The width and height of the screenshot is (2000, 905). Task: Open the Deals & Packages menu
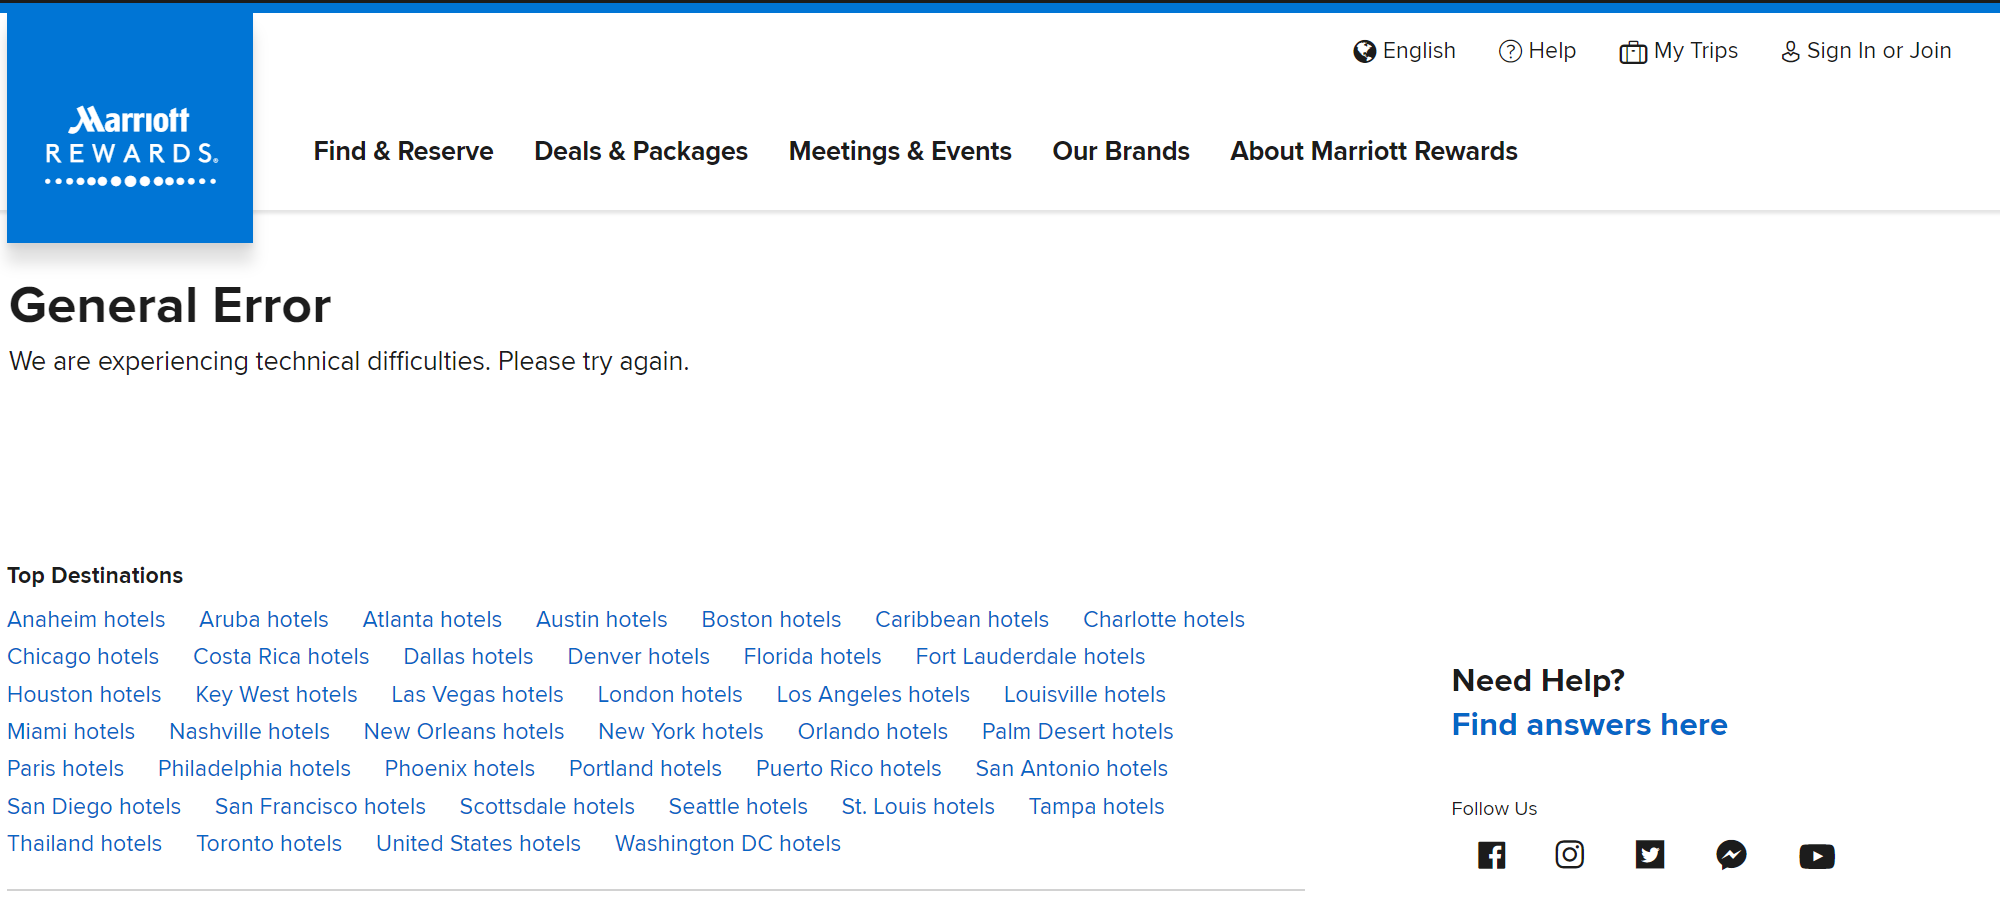pos(640,151)
